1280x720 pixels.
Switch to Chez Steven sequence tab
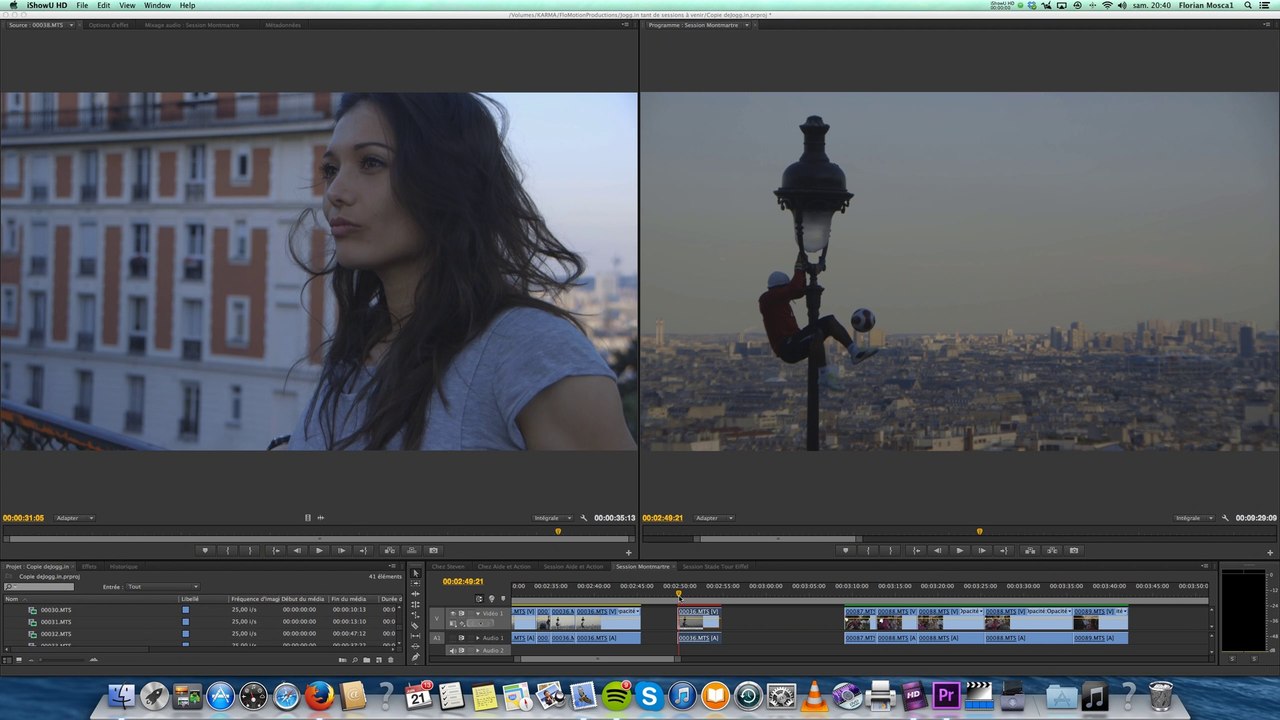(448, 567)
